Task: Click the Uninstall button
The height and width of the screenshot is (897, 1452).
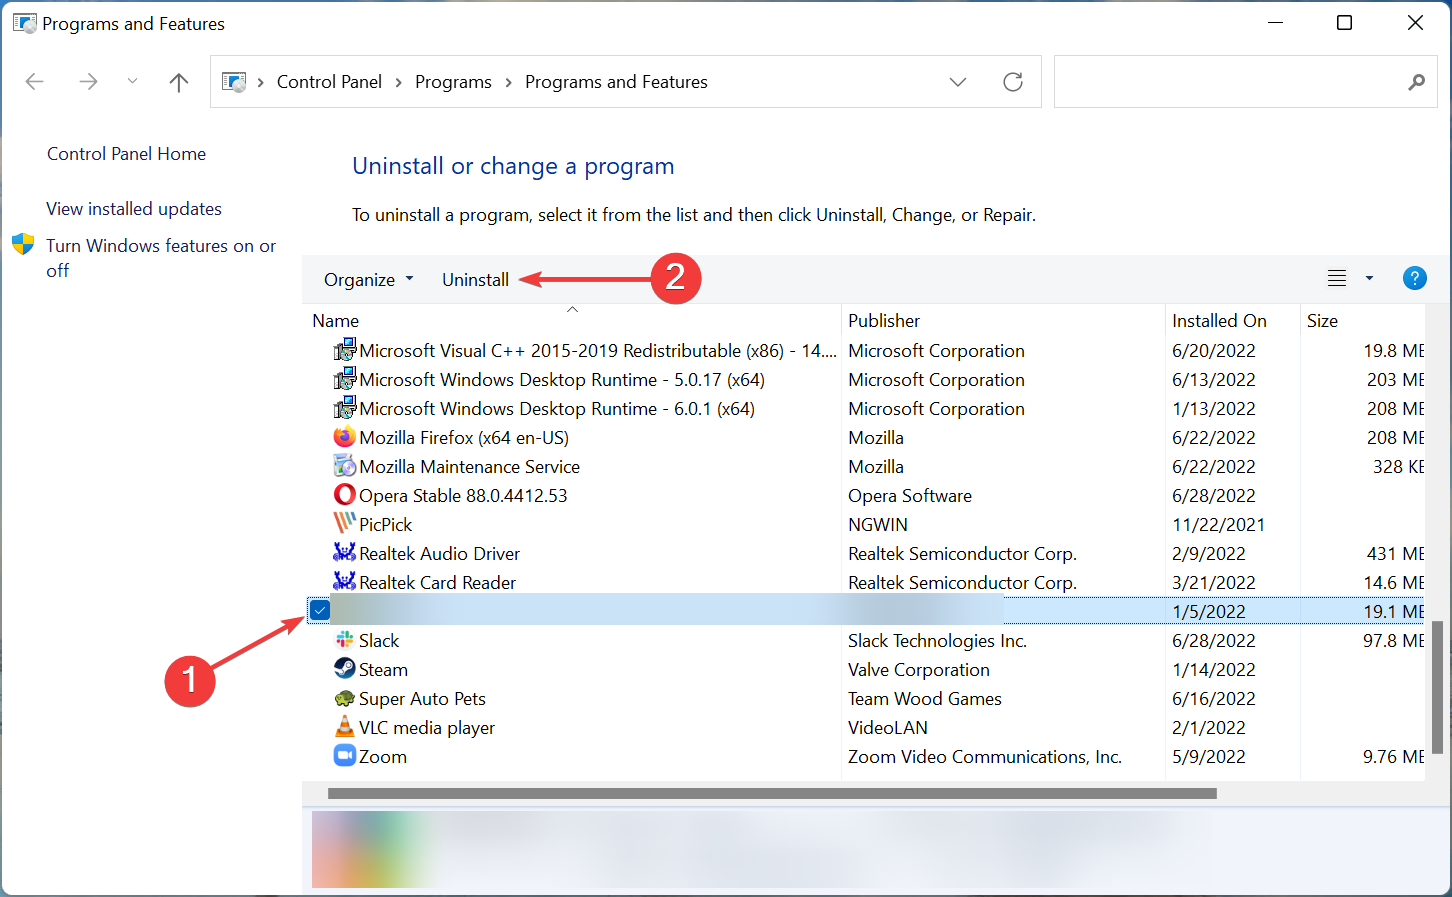Action: point(475,279)
